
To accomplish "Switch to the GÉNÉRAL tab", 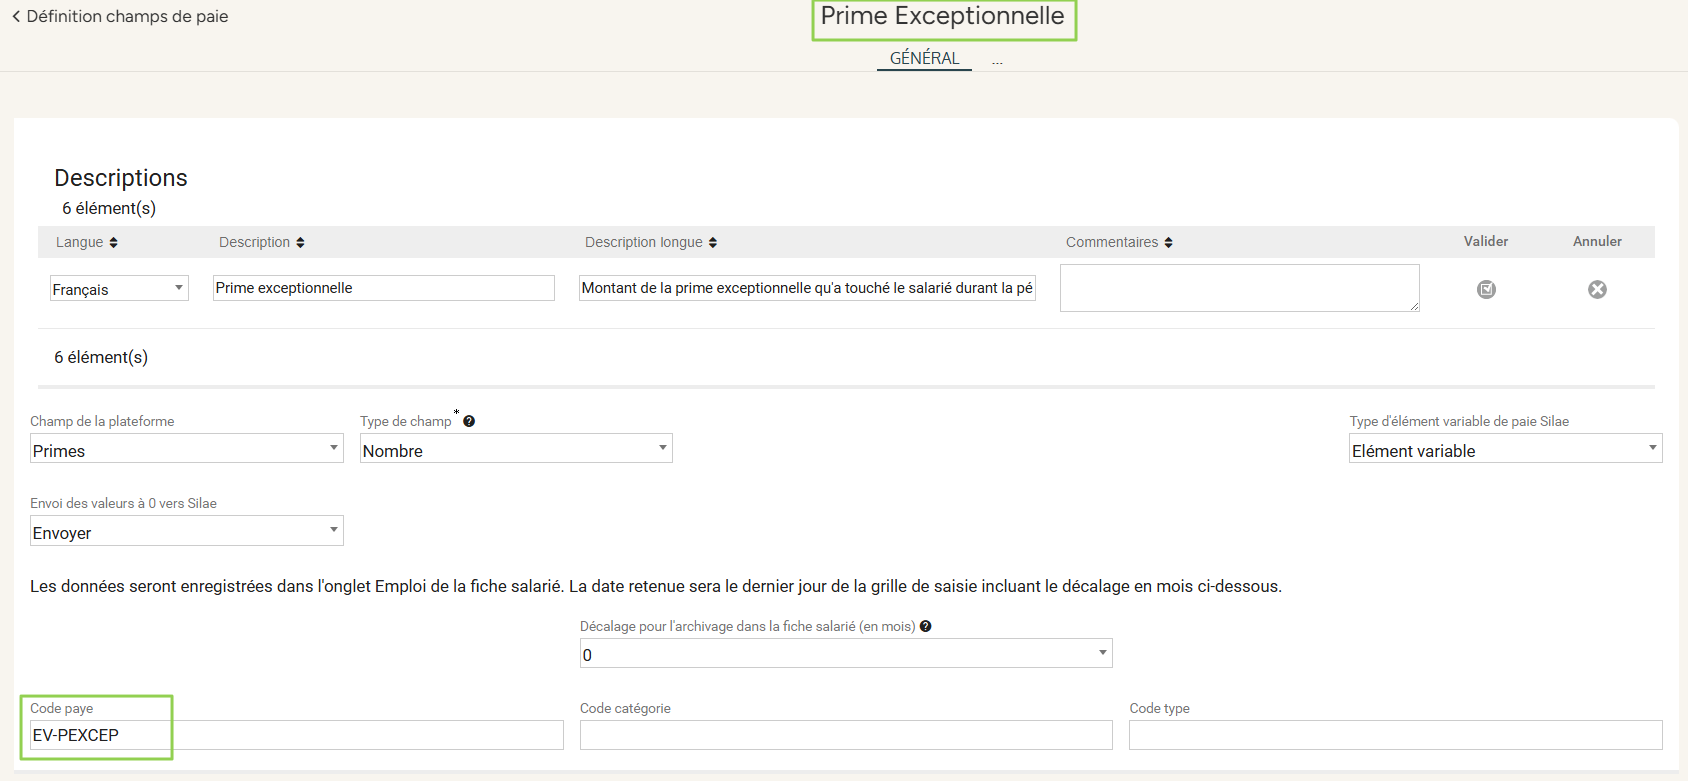I will pyautogui.click(x=924, y=58).
